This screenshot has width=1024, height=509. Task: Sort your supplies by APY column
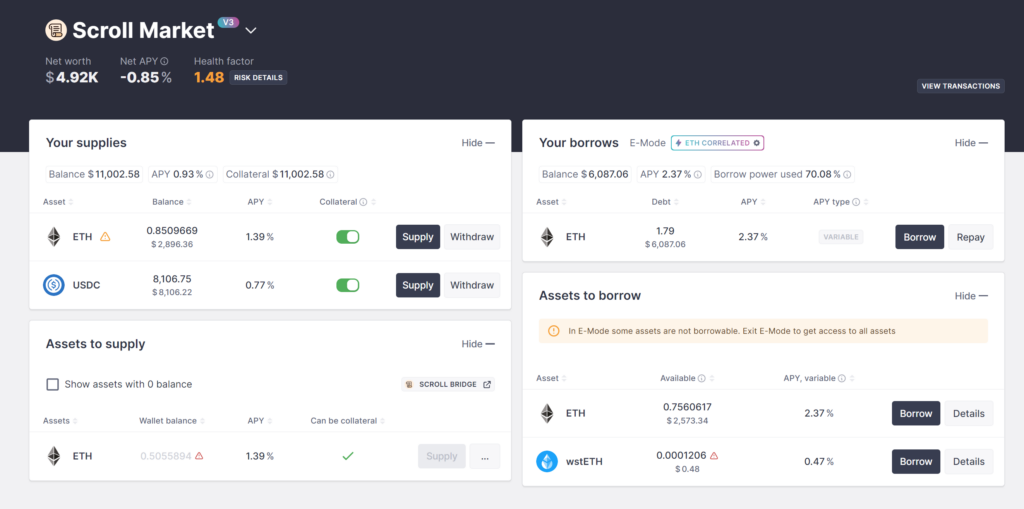[x=260, y=202]
